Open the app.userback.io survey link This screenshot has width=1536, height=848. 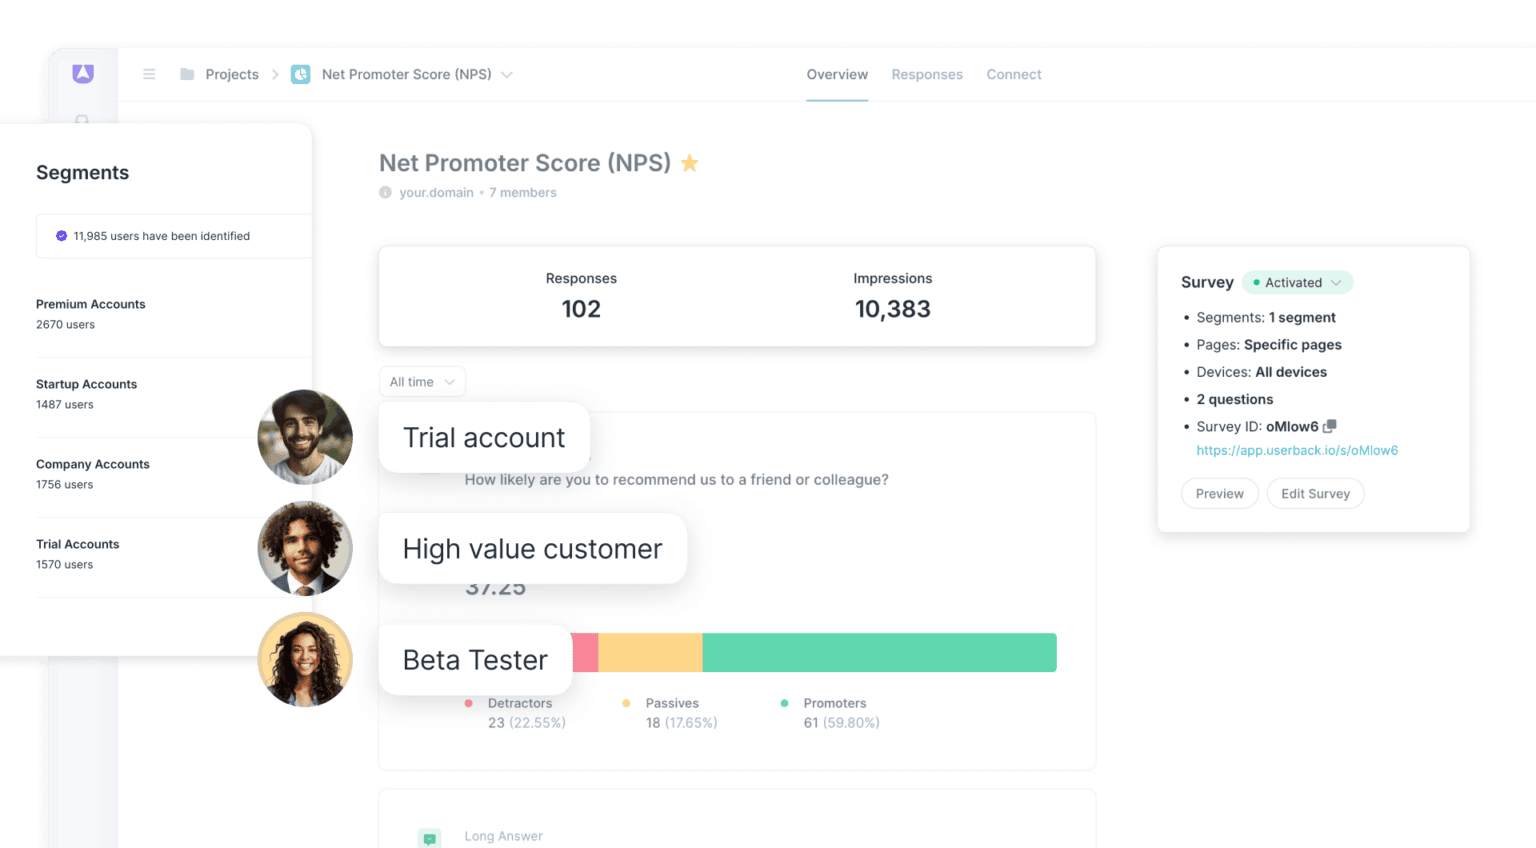point(1296,450)
